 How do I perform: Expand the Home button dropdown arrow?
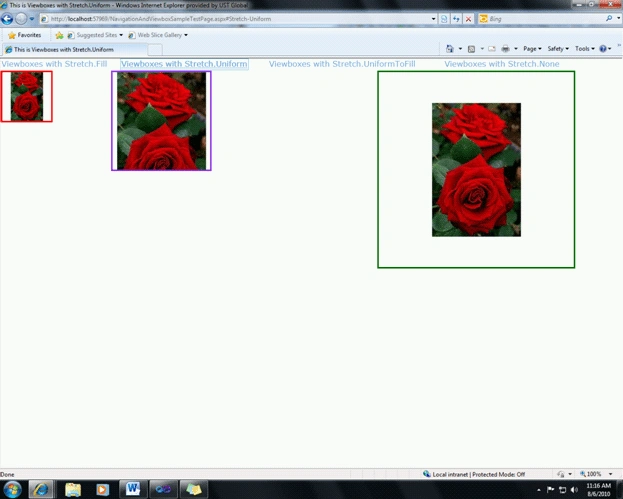point(460,48)
